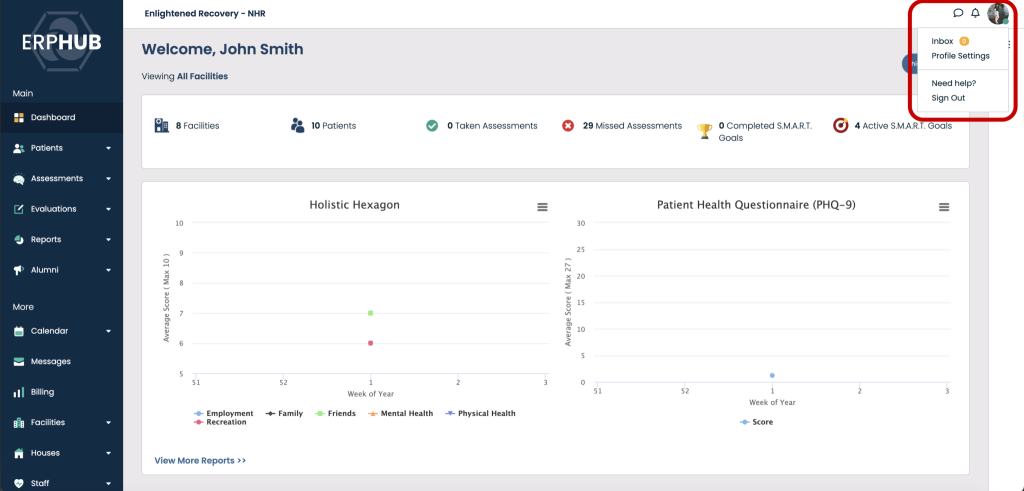Click the Completed S.M.A.R.T. Goals trophy icon

[x=705, y=131]
